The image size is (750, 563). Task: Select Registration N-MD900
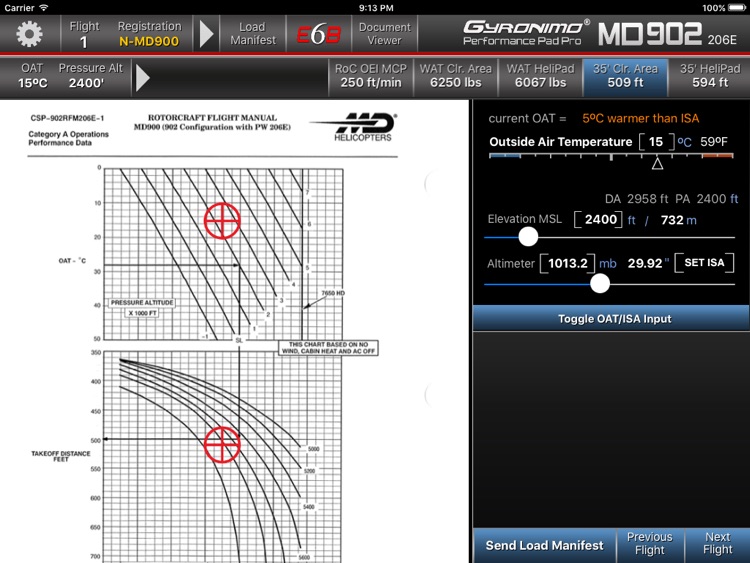pos(149,34)
